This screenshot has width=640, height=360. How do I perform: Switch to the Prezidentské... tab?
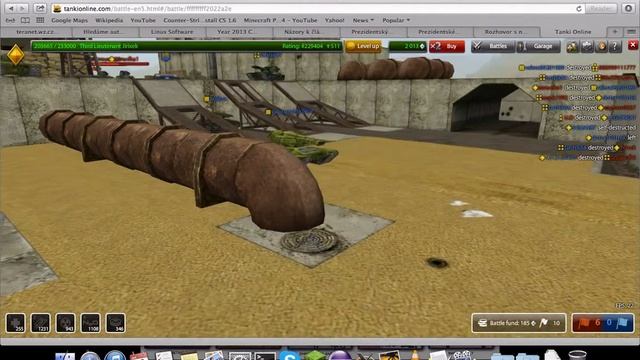point(440,32)
